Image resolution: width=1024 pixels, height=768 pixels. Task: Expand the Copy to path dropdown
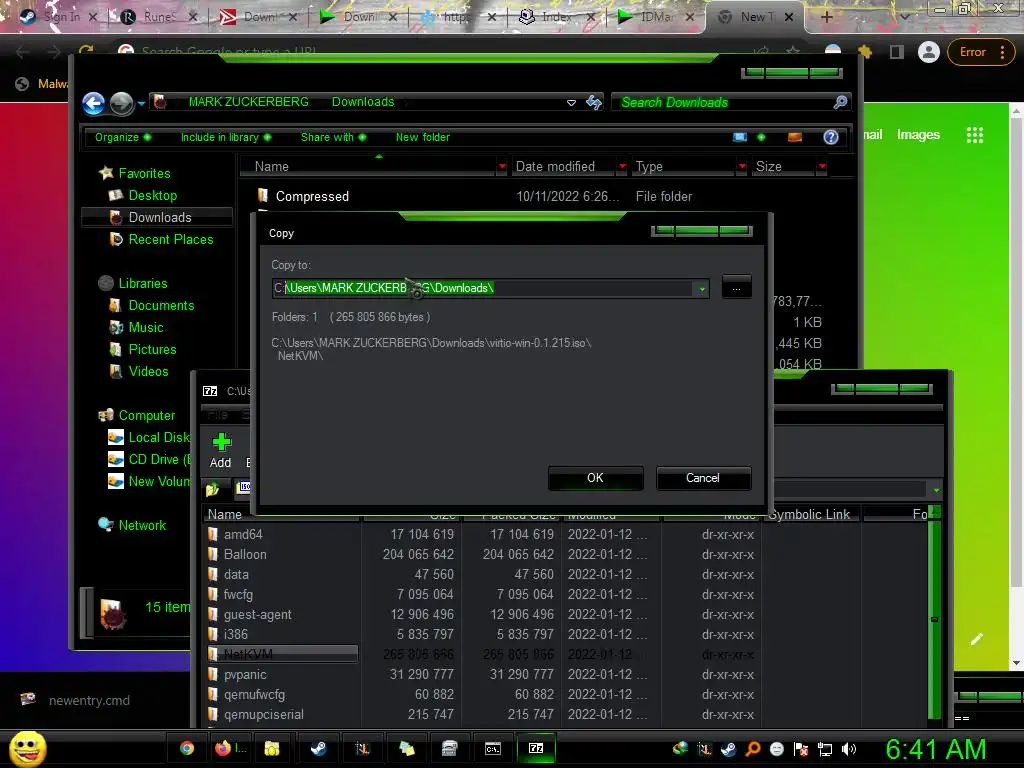[702, 288]
